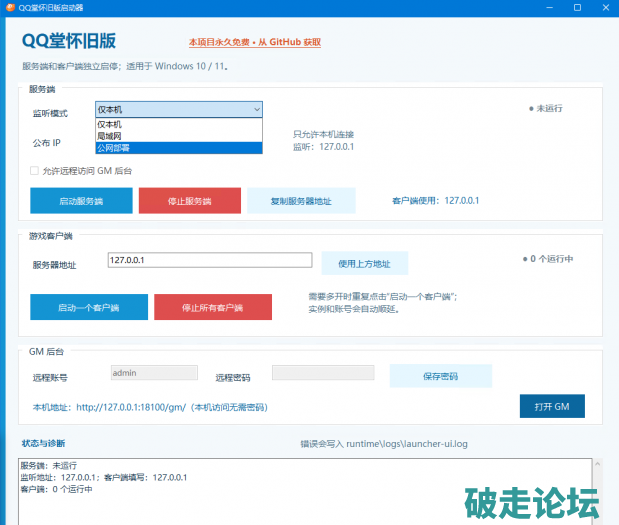Click the 保存密码 button

pyautogui.click(x=441, y=376)
